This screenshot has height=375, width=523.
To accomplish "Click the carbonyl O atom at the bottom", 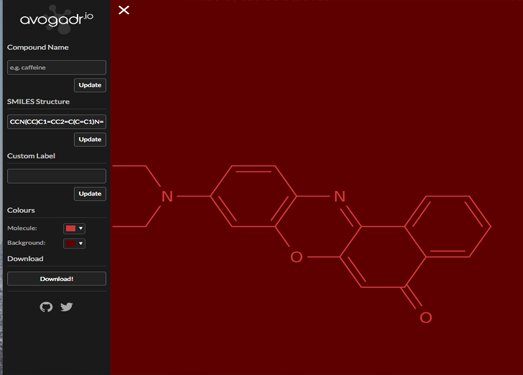I will click(426, 317).
